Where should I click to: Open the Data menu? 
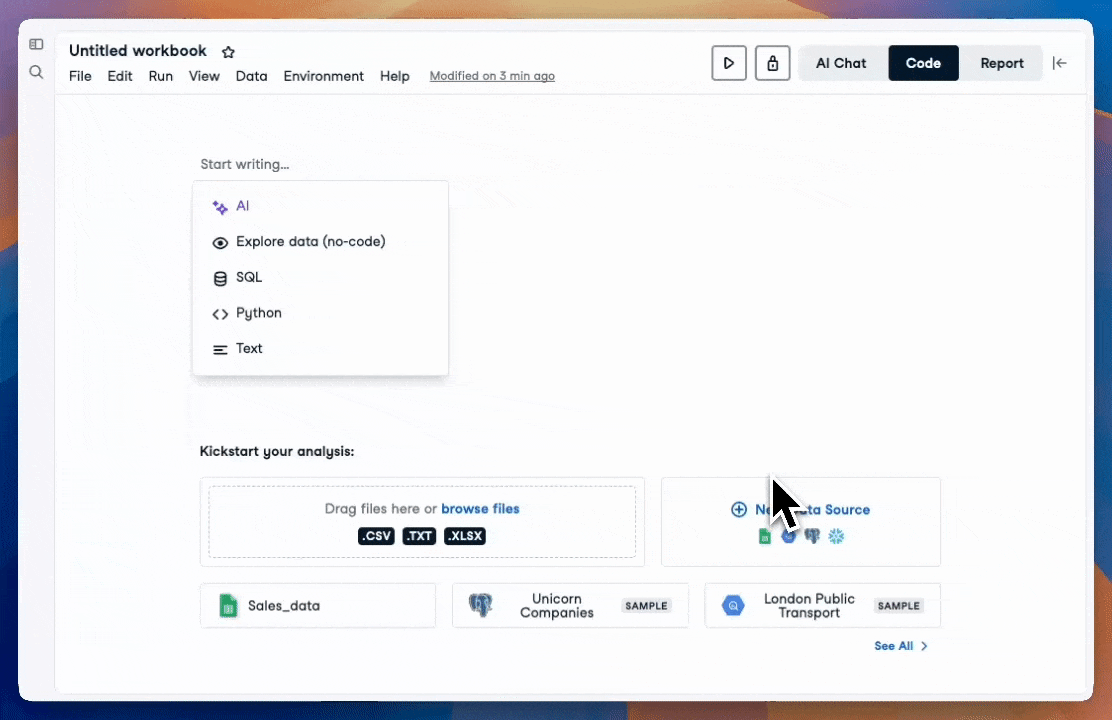[252, 76]
